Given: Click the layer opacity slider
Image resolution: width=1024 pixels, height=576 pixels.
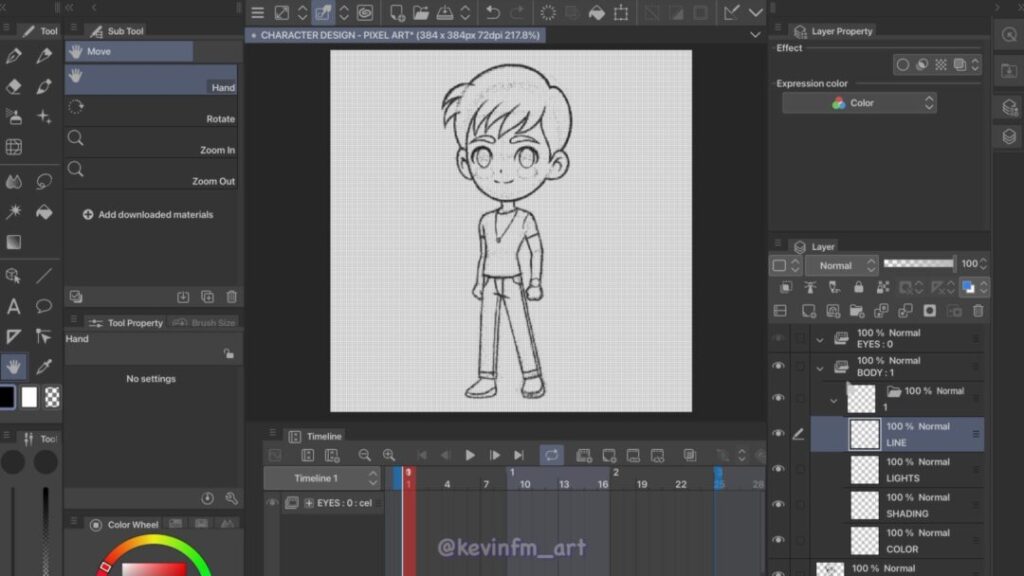Looking at the screenshot, I should click(x=919, y=264).
